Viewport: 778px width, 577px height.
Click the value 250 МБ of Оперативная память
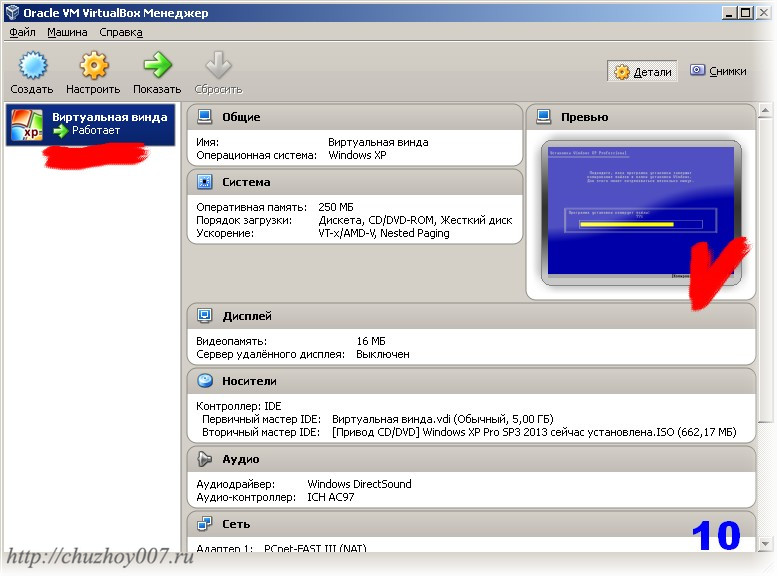pyautogui.click(x=336, y=207)
